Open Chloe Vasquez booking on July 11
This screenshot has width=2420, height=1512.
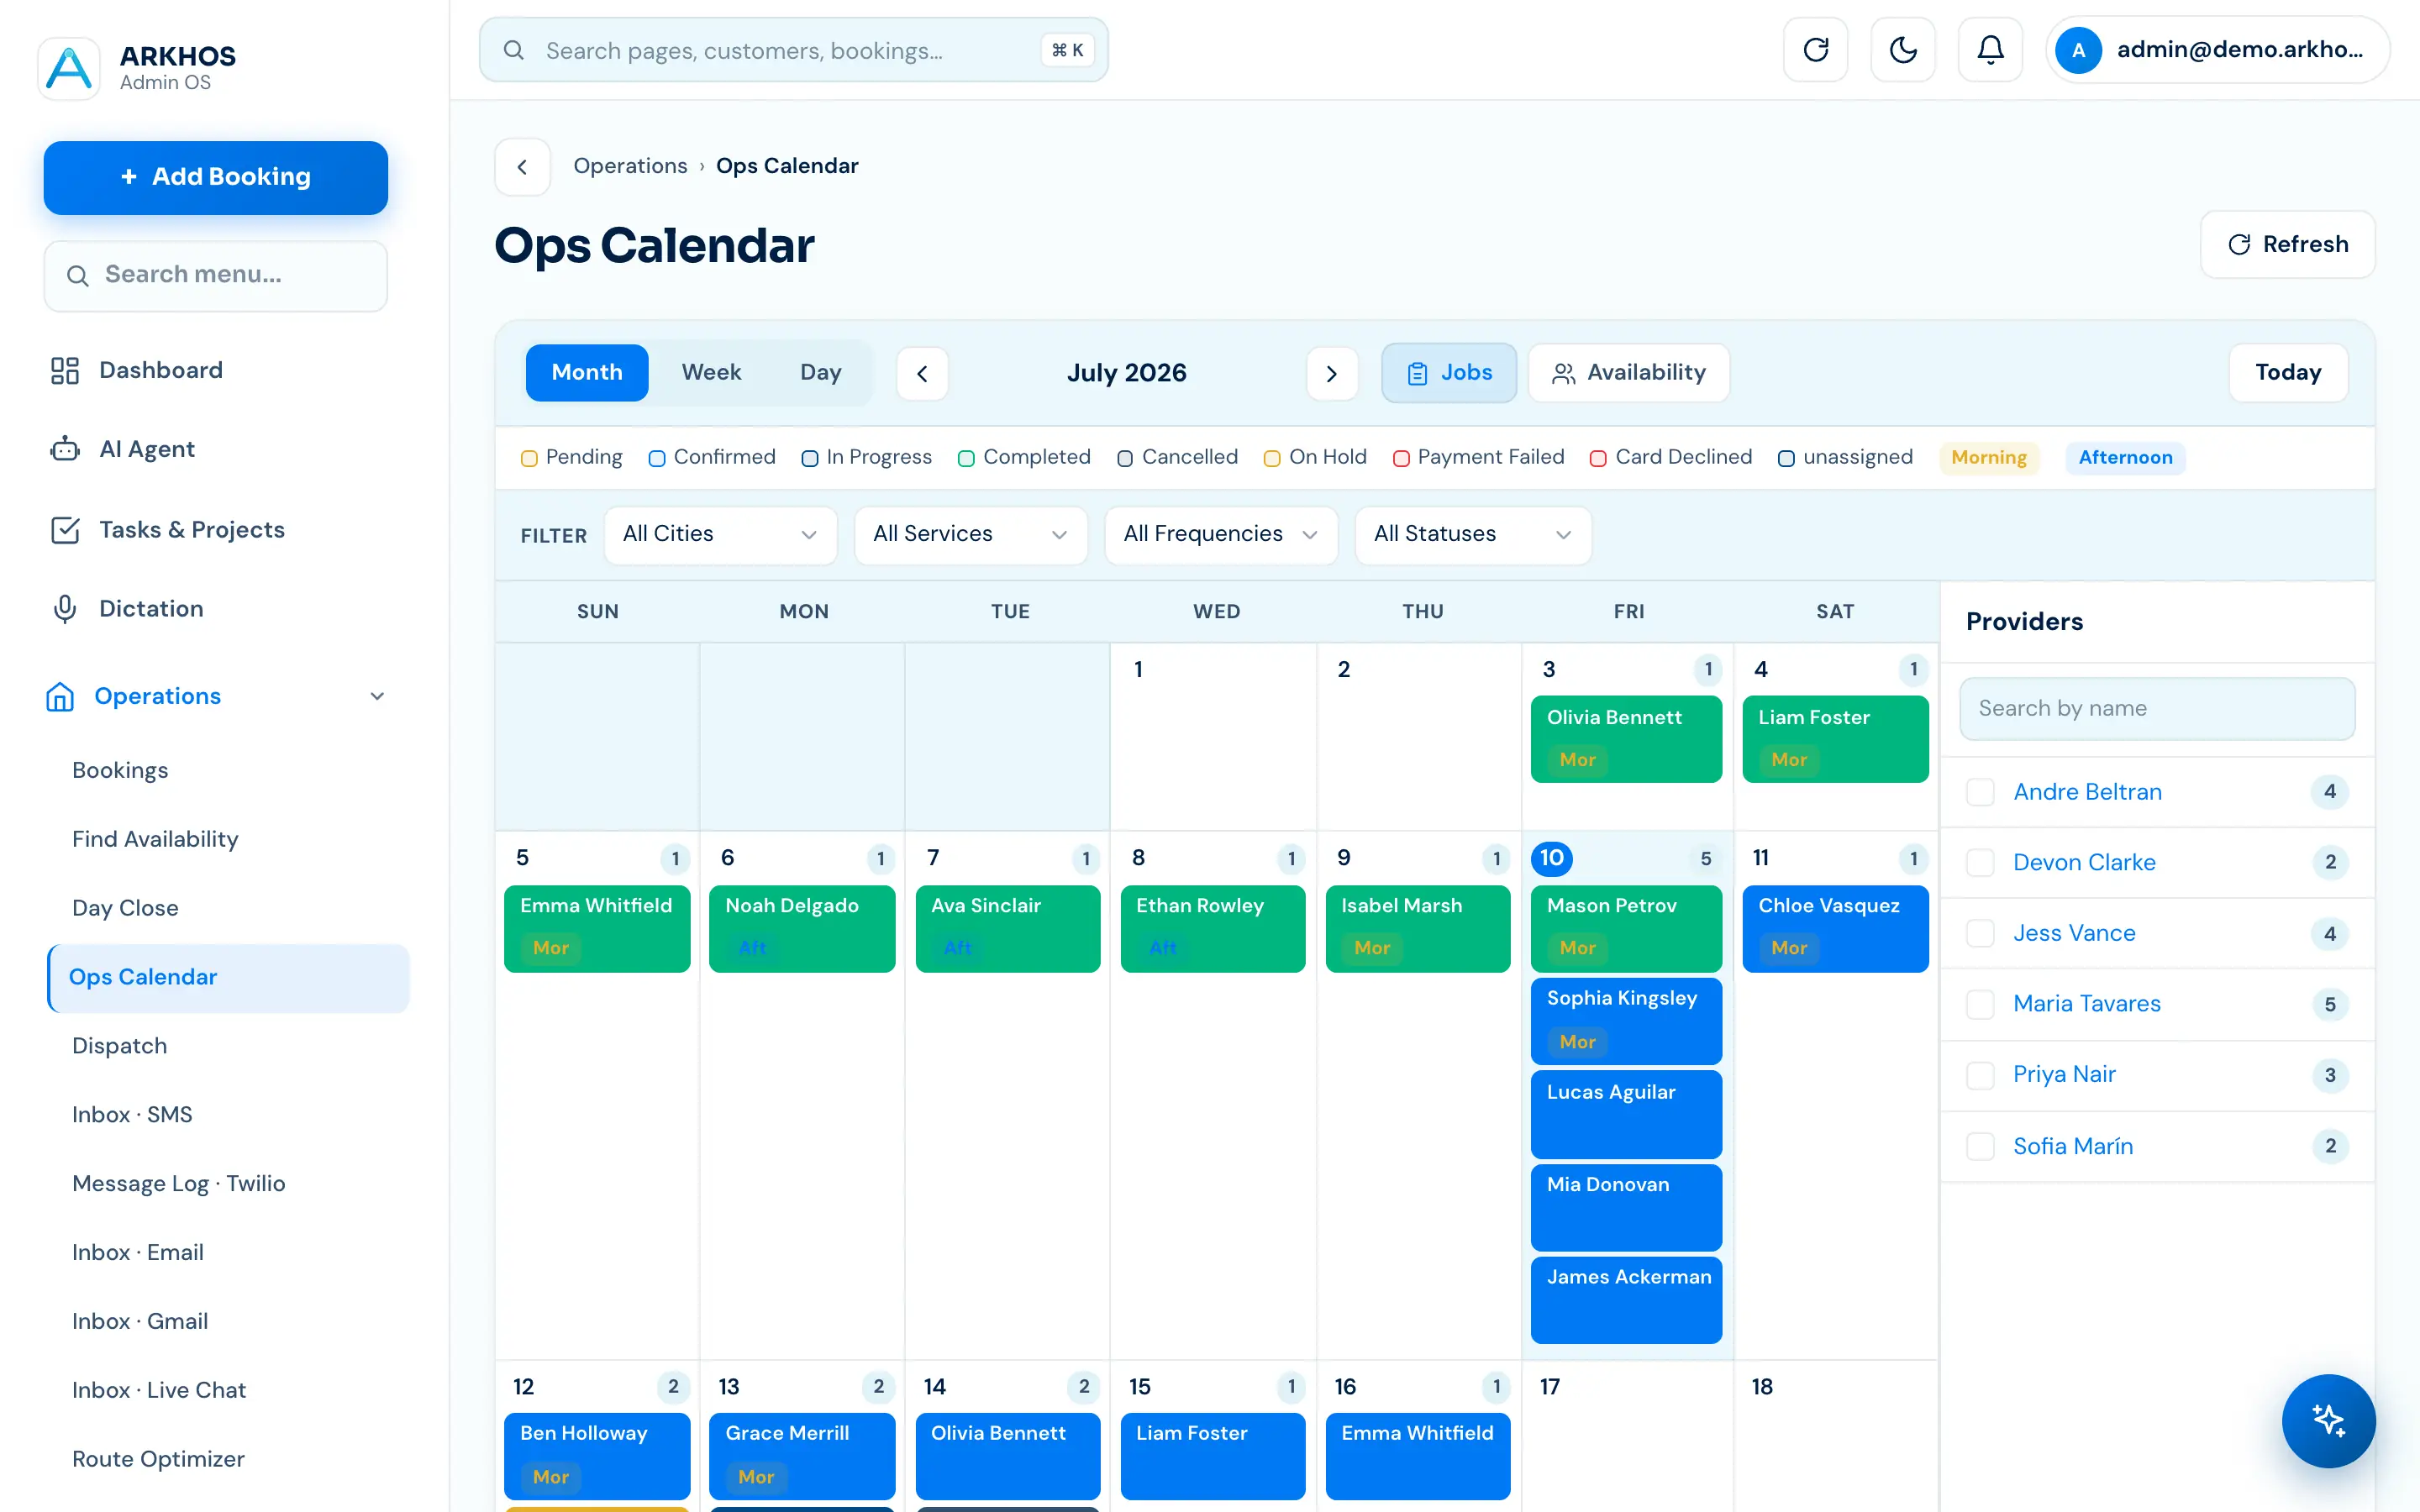point(1835,929)
